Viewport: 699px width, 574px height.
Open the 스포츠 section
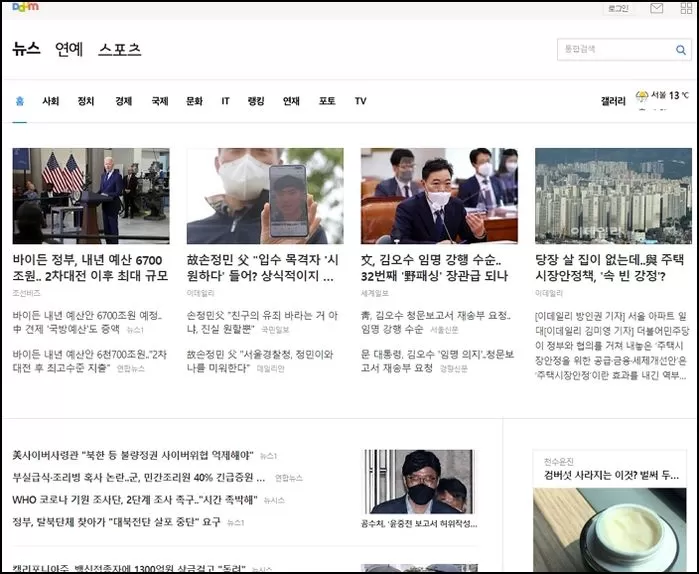(120, 49)
